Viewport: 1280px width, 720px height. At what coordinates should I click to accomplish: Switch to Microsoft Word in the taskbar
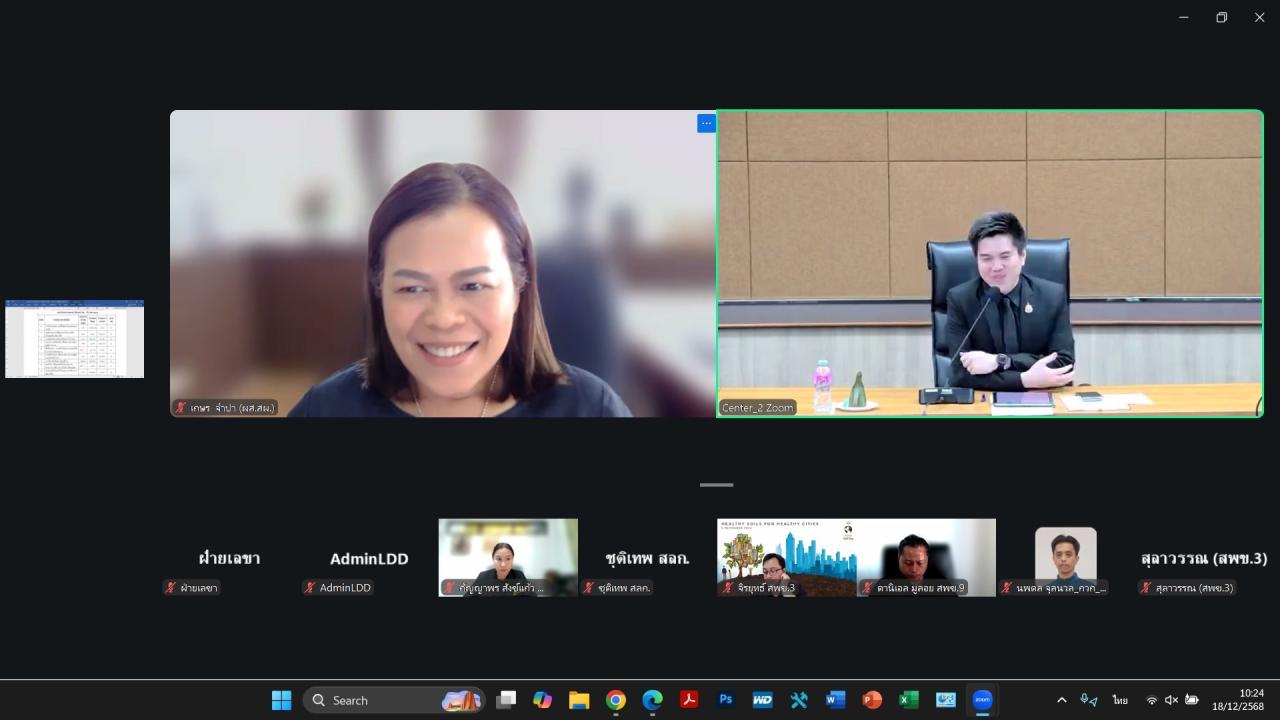click(835, 700)
